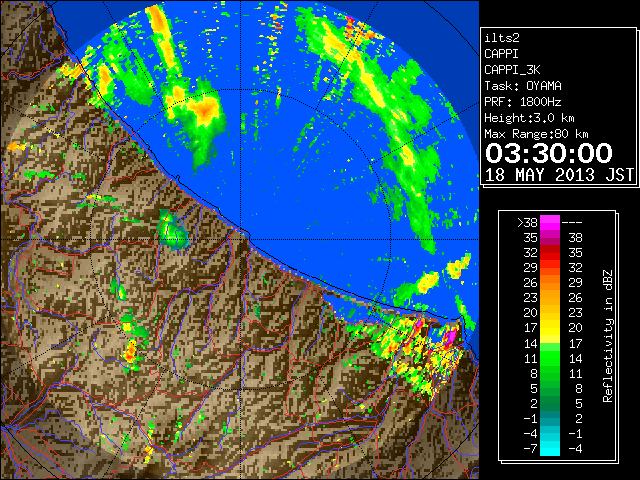
Task: Click the '-7' legend value
Action: click(x=530, y=448)
